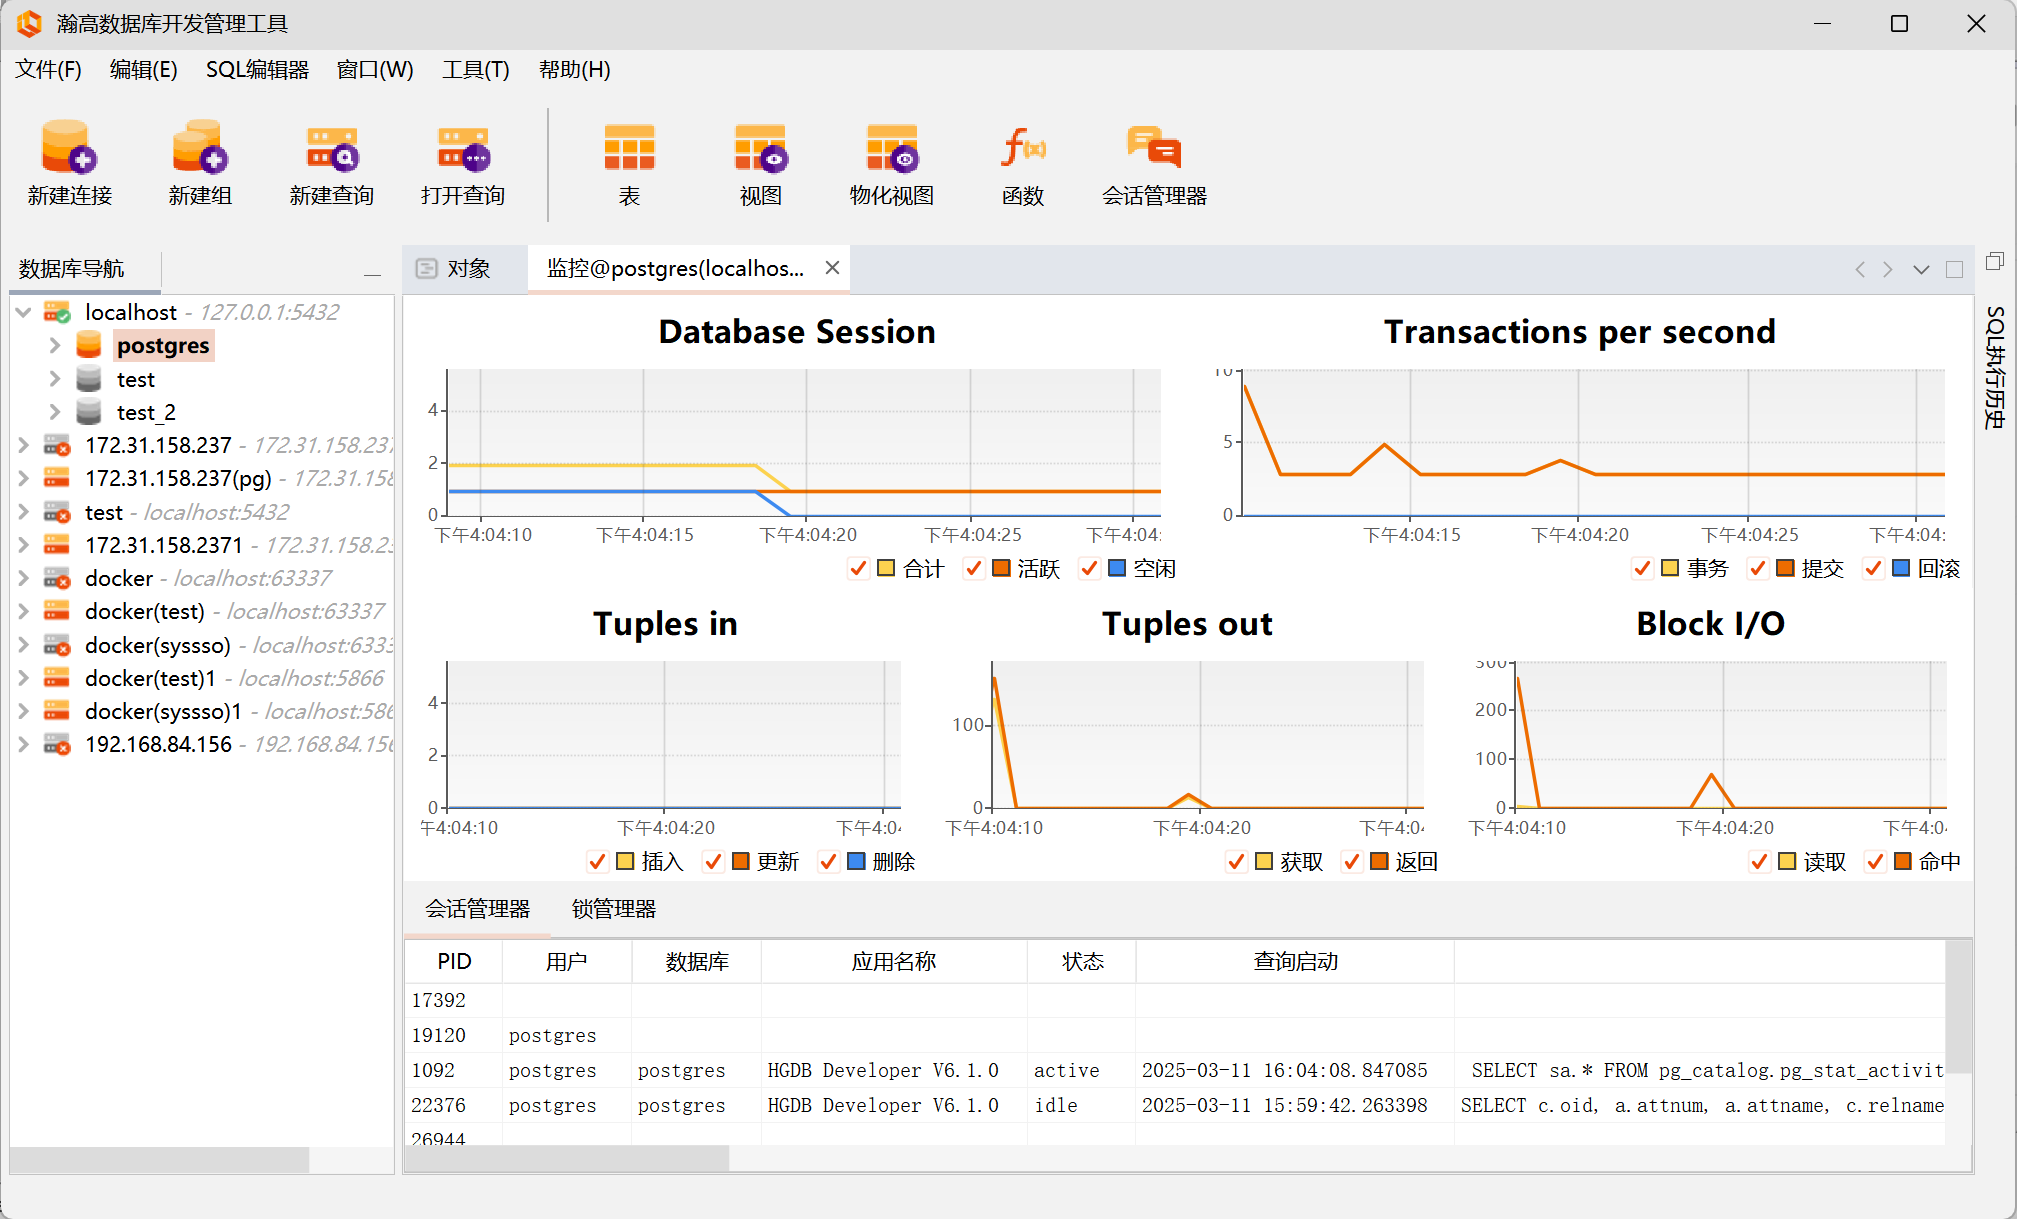Click the 读取 yellow legend swatch

1788,861
